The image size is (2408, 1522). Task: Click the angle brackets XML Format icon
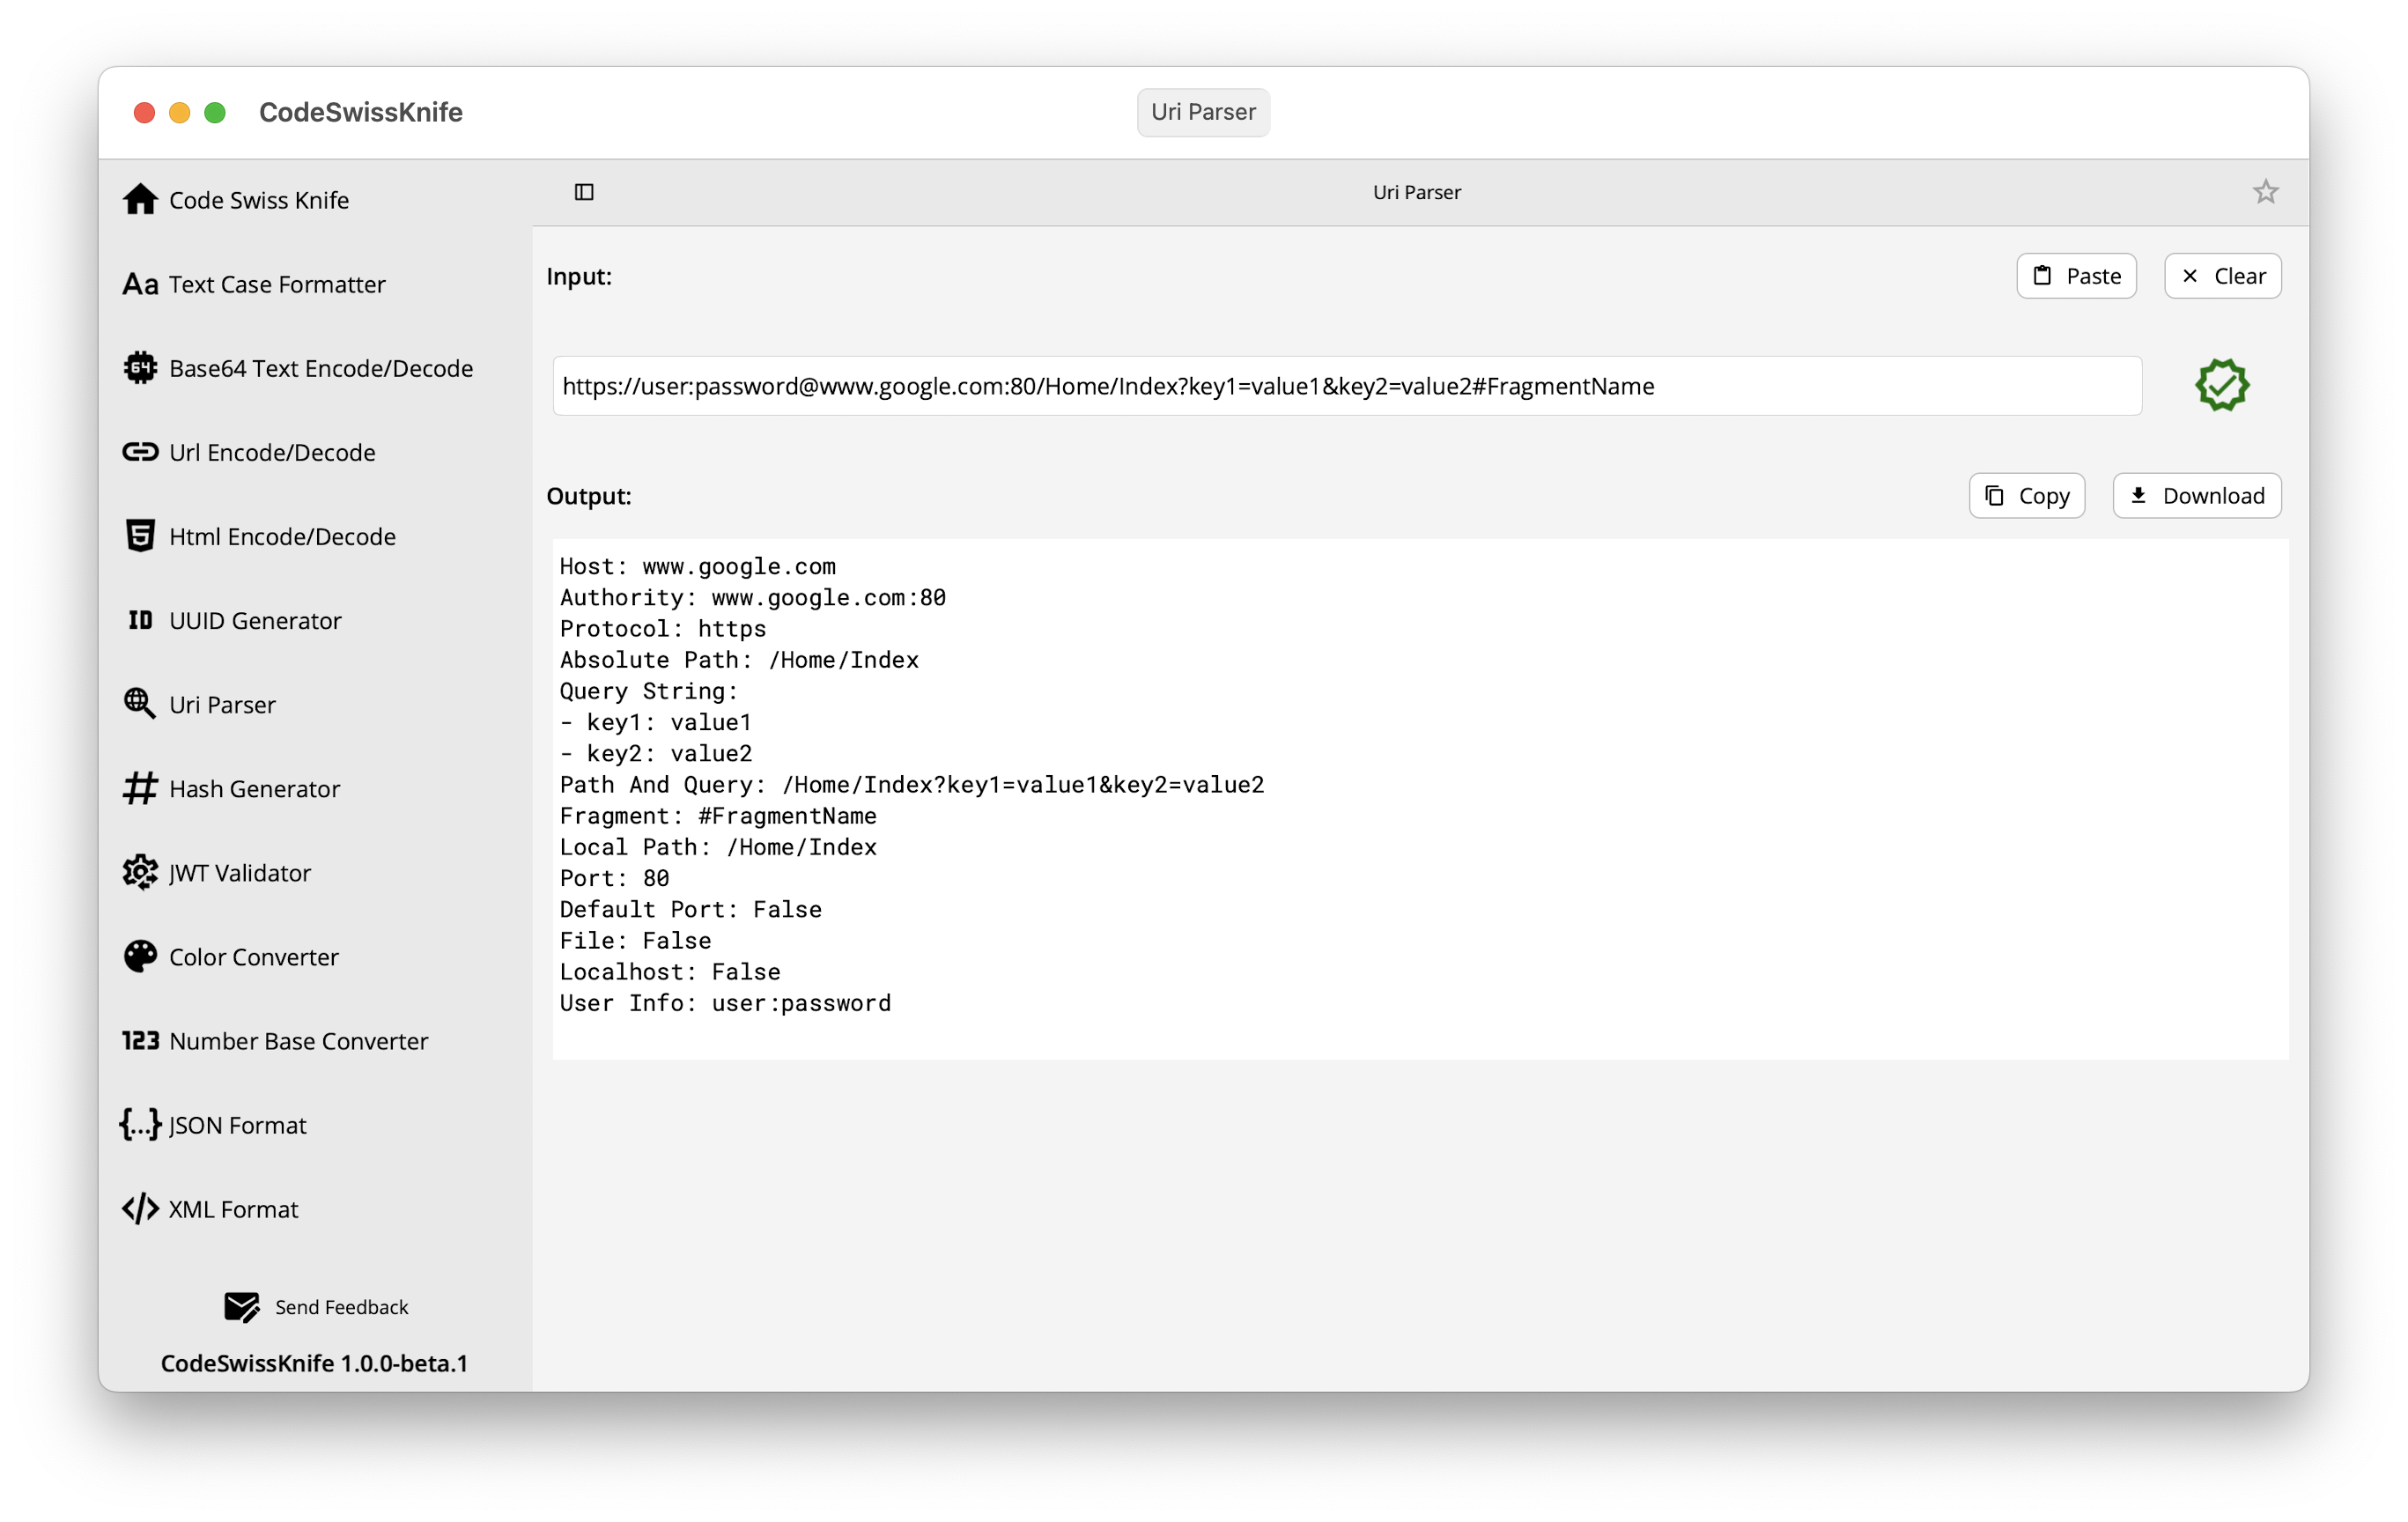pyautogui.click(x=140, y=1209)
